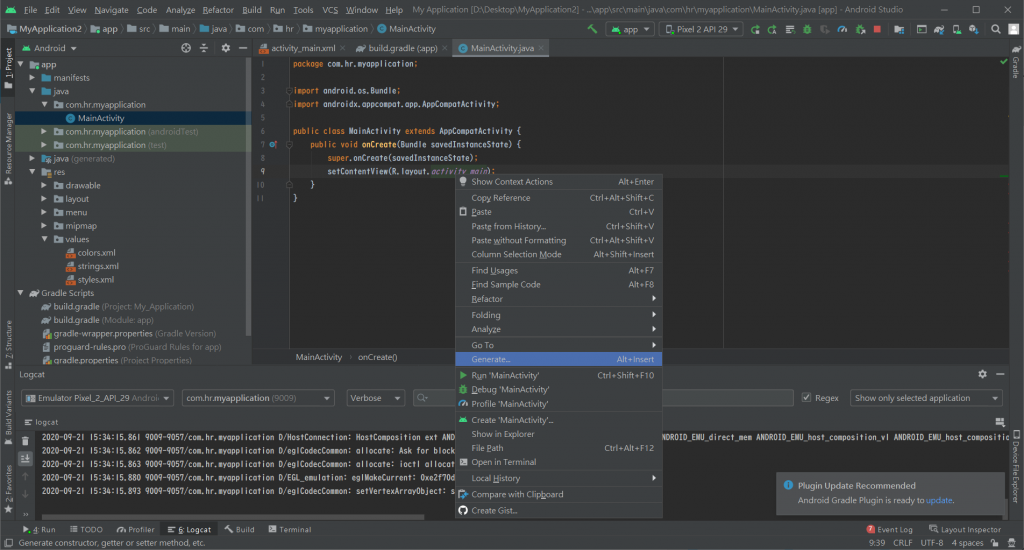
Task: Click the Logcat panel settings gear
Action: point(983,373)
